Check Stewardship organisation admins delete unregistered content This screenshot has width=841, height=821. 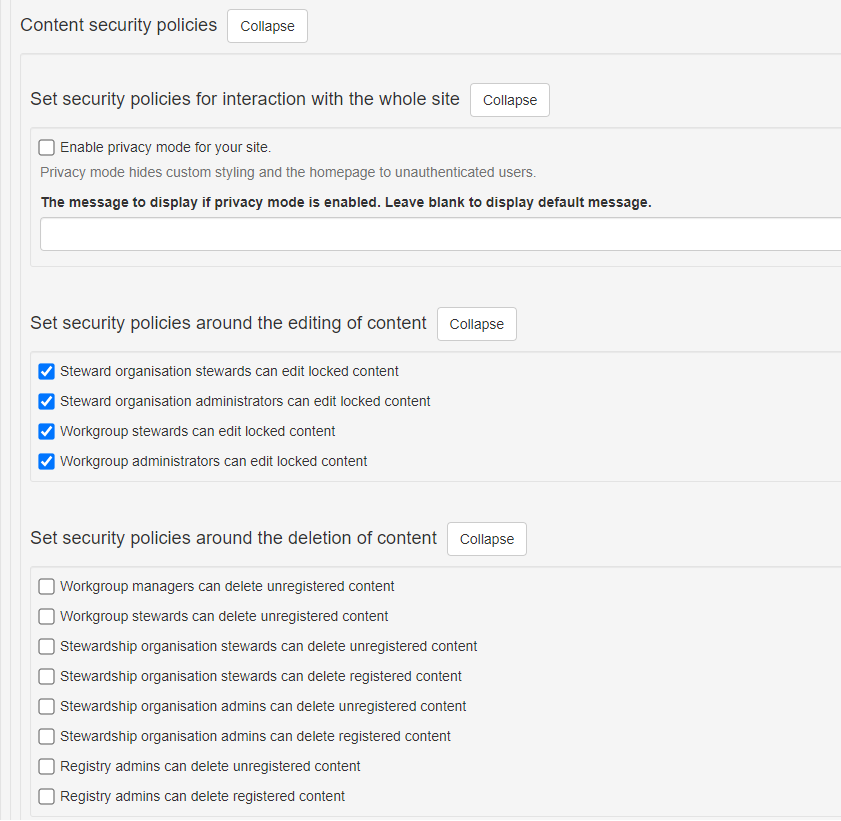[47, 707]
